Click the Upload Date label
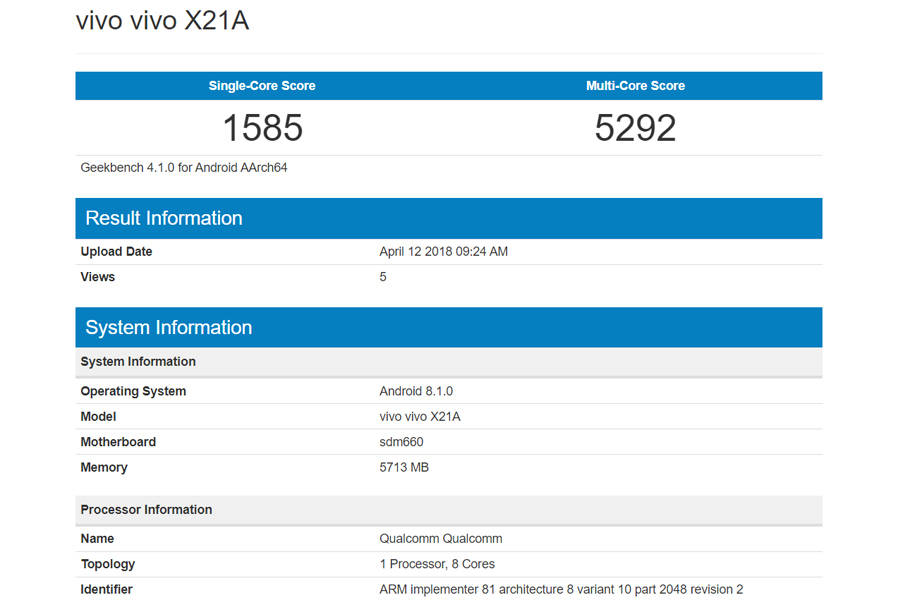Screen dimensions: 900x600 [116, 251]
